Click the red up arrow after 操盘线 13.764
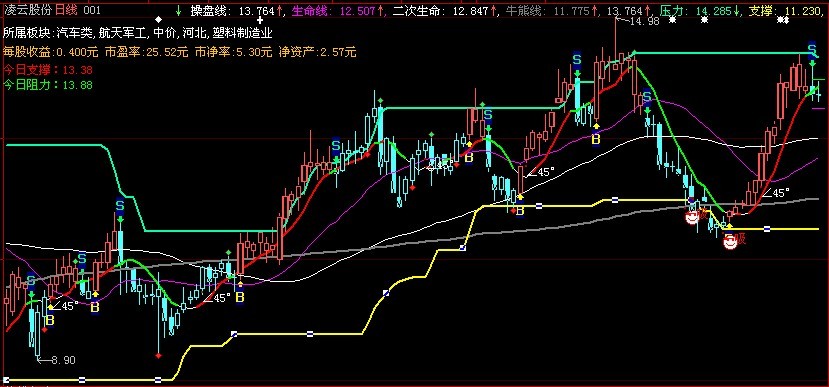This screenshot has height=387, width=829. pos(279,10)
